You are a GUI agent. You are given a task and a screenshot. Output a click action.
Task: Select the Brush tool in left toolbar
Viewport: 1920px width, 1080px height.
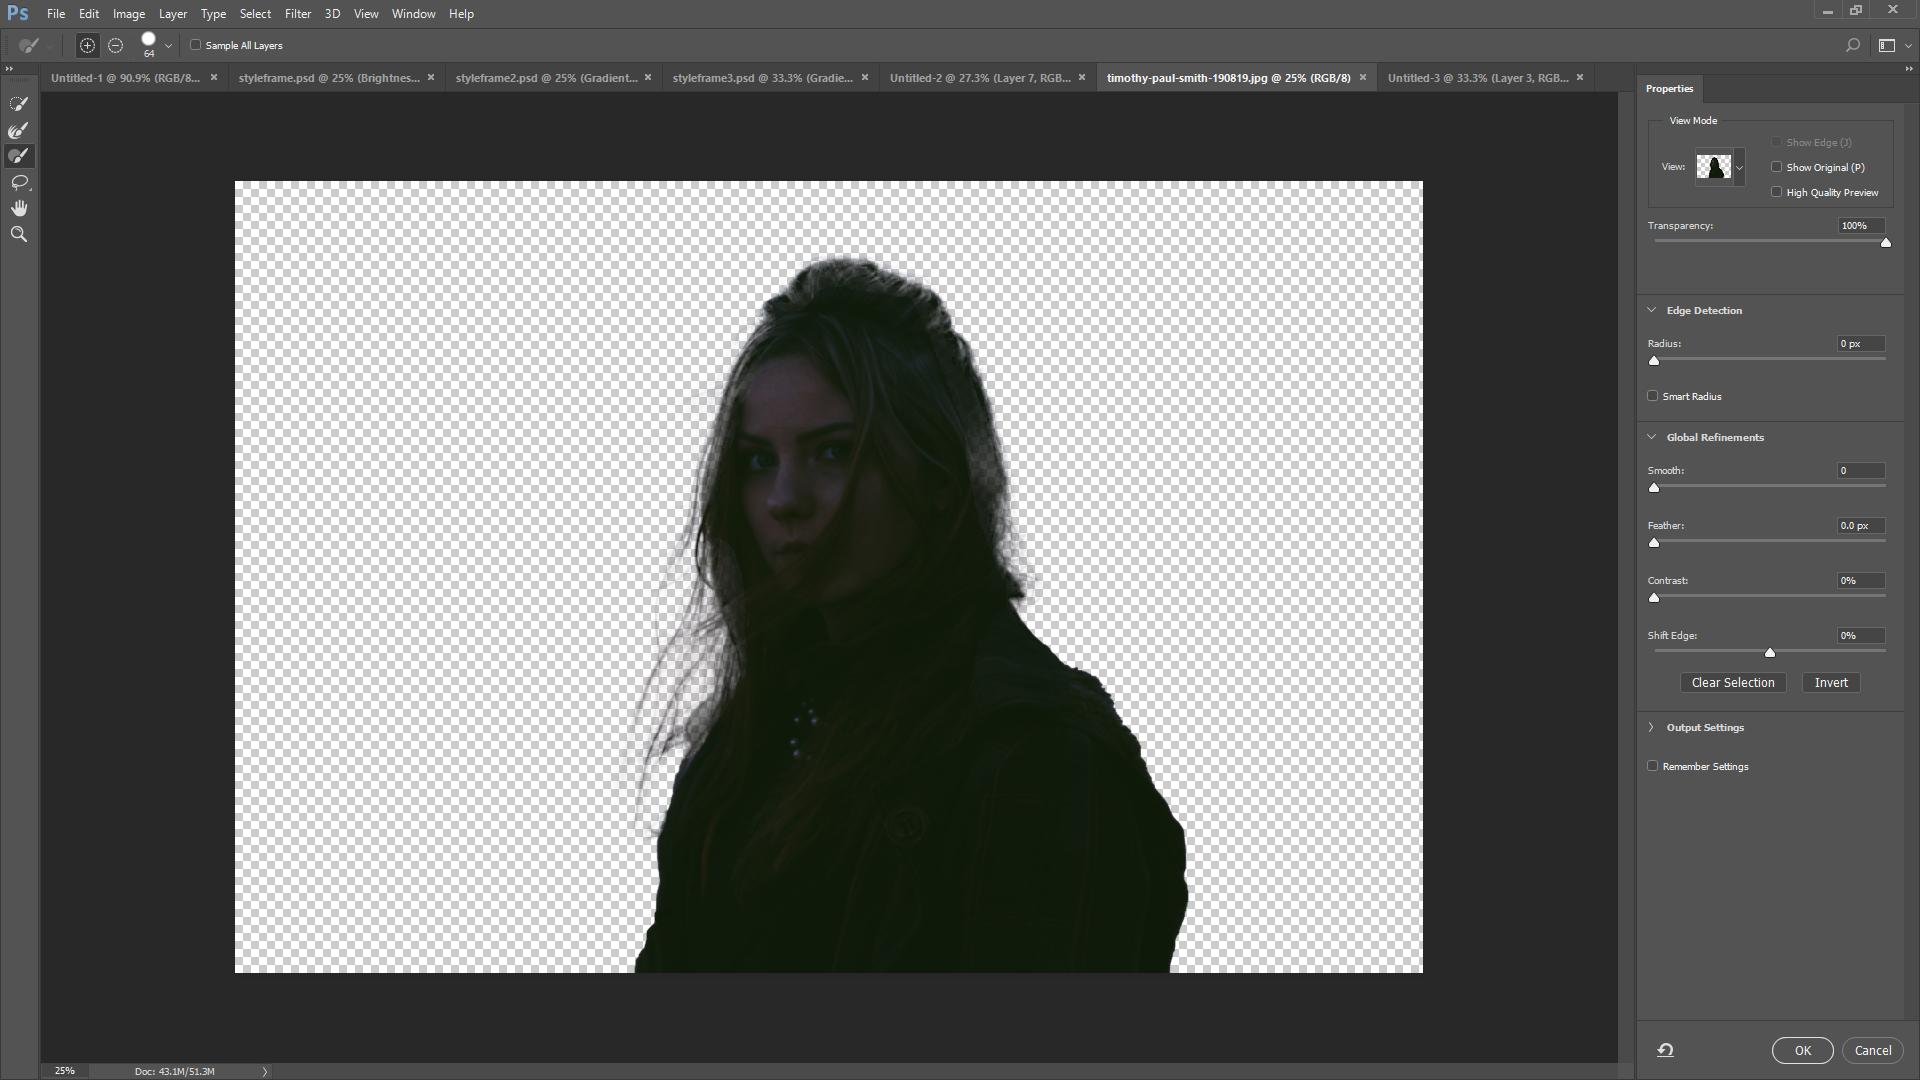[19, 156]
